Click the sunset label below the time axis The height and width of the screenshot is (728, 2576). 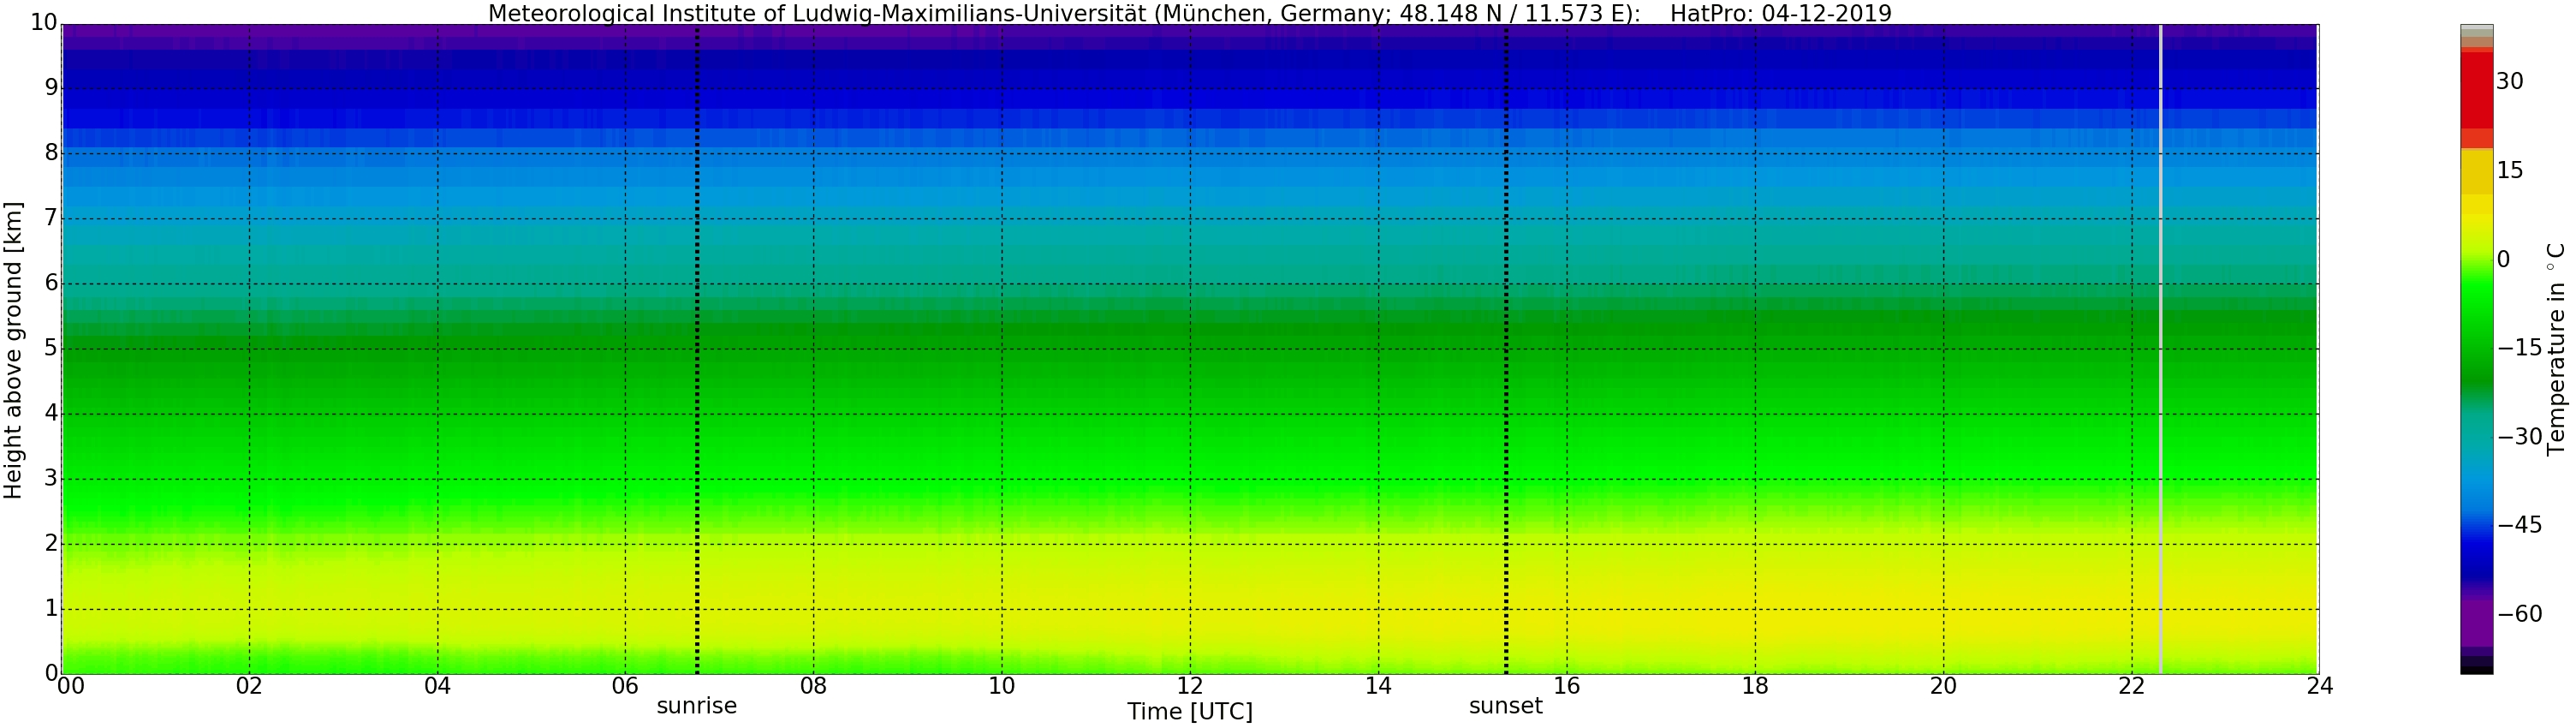(x=1505, y=706)
